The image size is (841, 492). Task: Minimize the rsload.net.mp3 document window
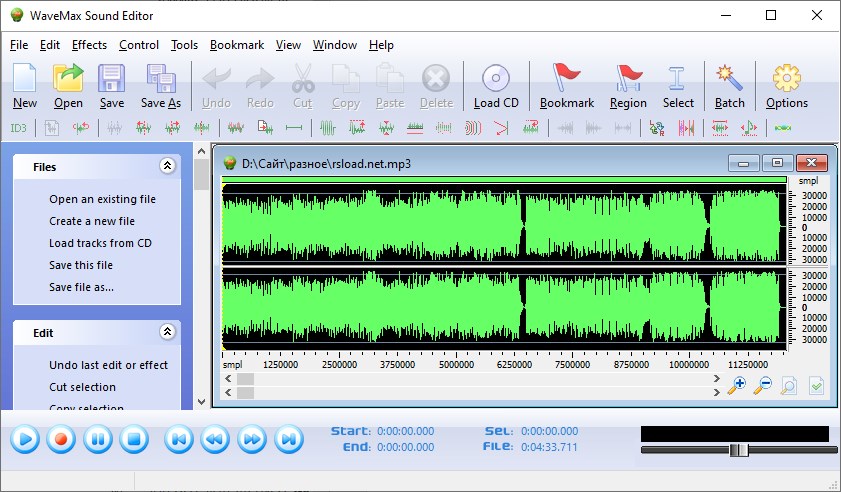pyautogui.click(x=743, y=163)
